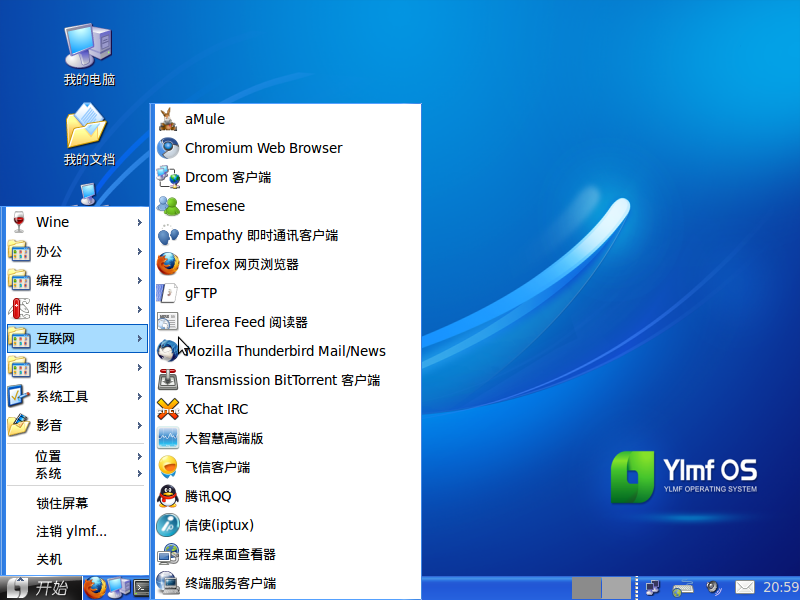The image size is (800, 600).
Task: Open 我的文档 folder on the desktop
Action: click(89, 135)
